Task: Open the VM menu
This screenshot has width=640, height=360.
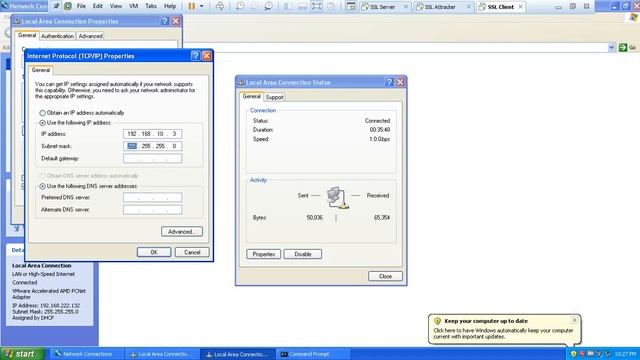Action: click(x=133, y=6)
